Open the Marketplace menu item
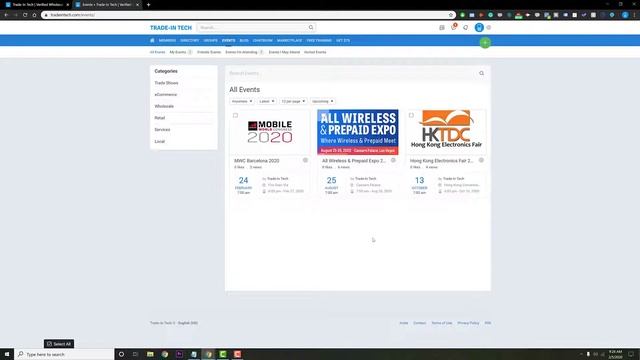This screenshot has width=640, height=360. point(289,40)
